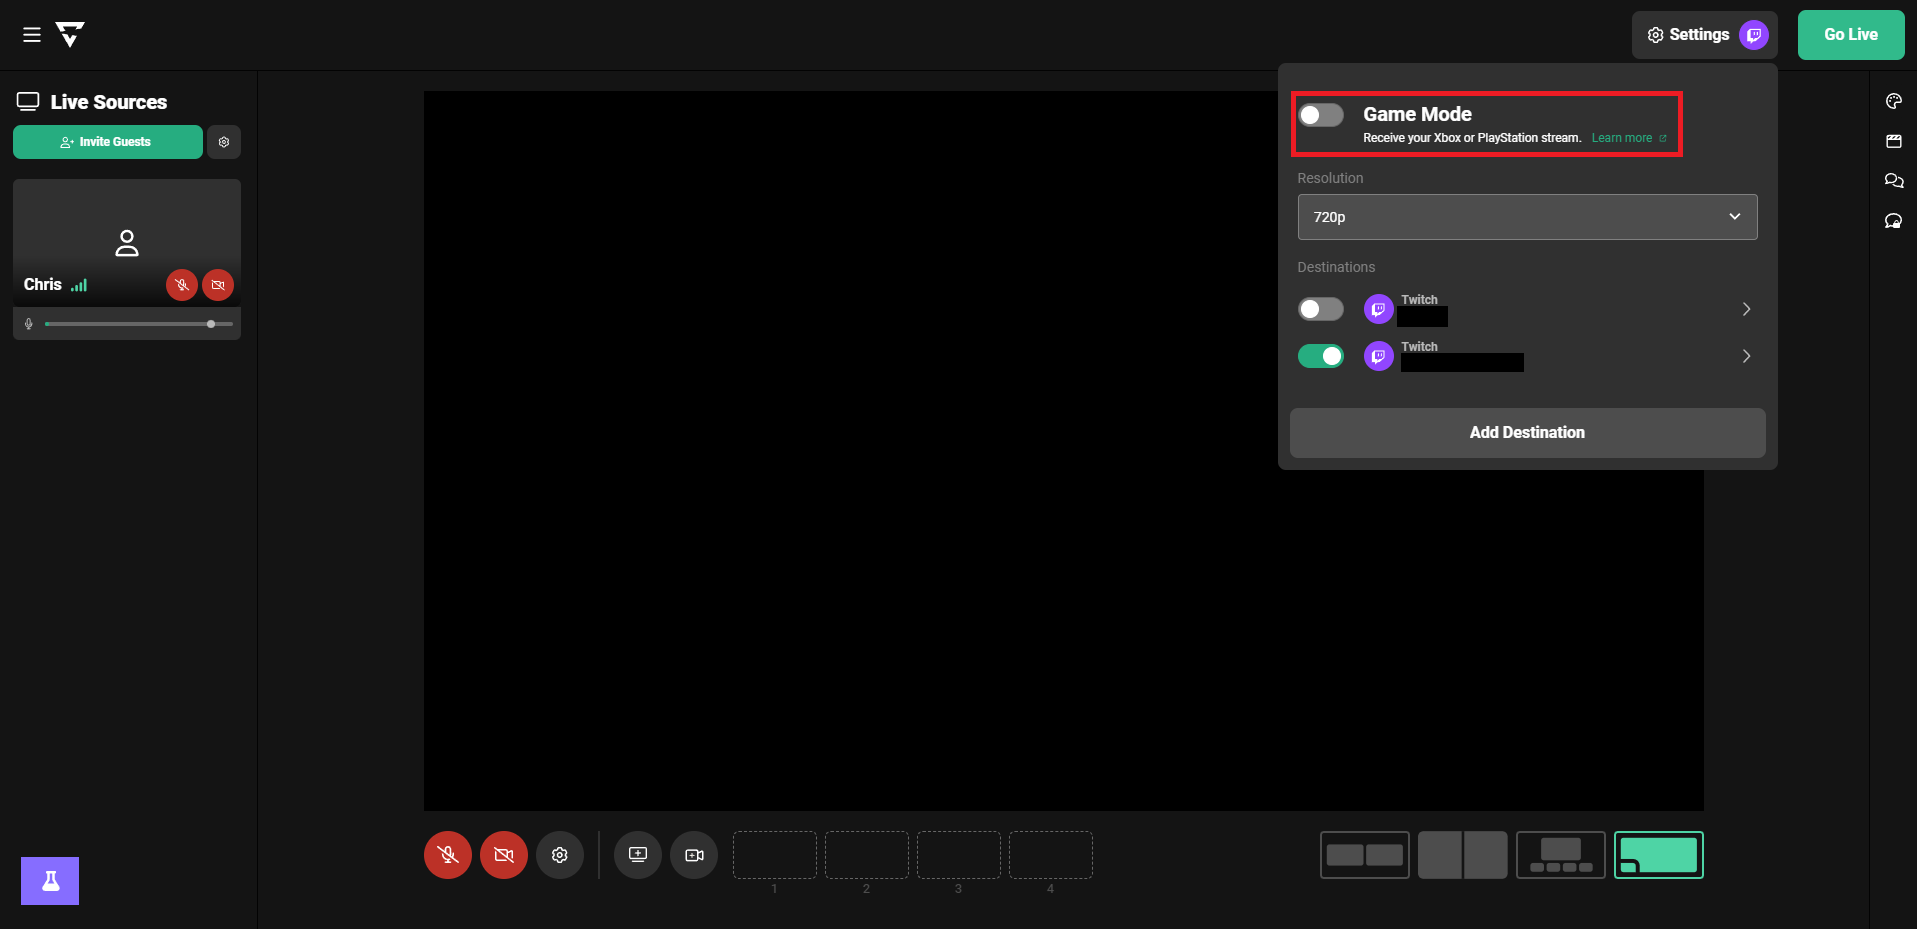Disable the second Twitch destination toggle
1917x929 pixels.
1321,356
